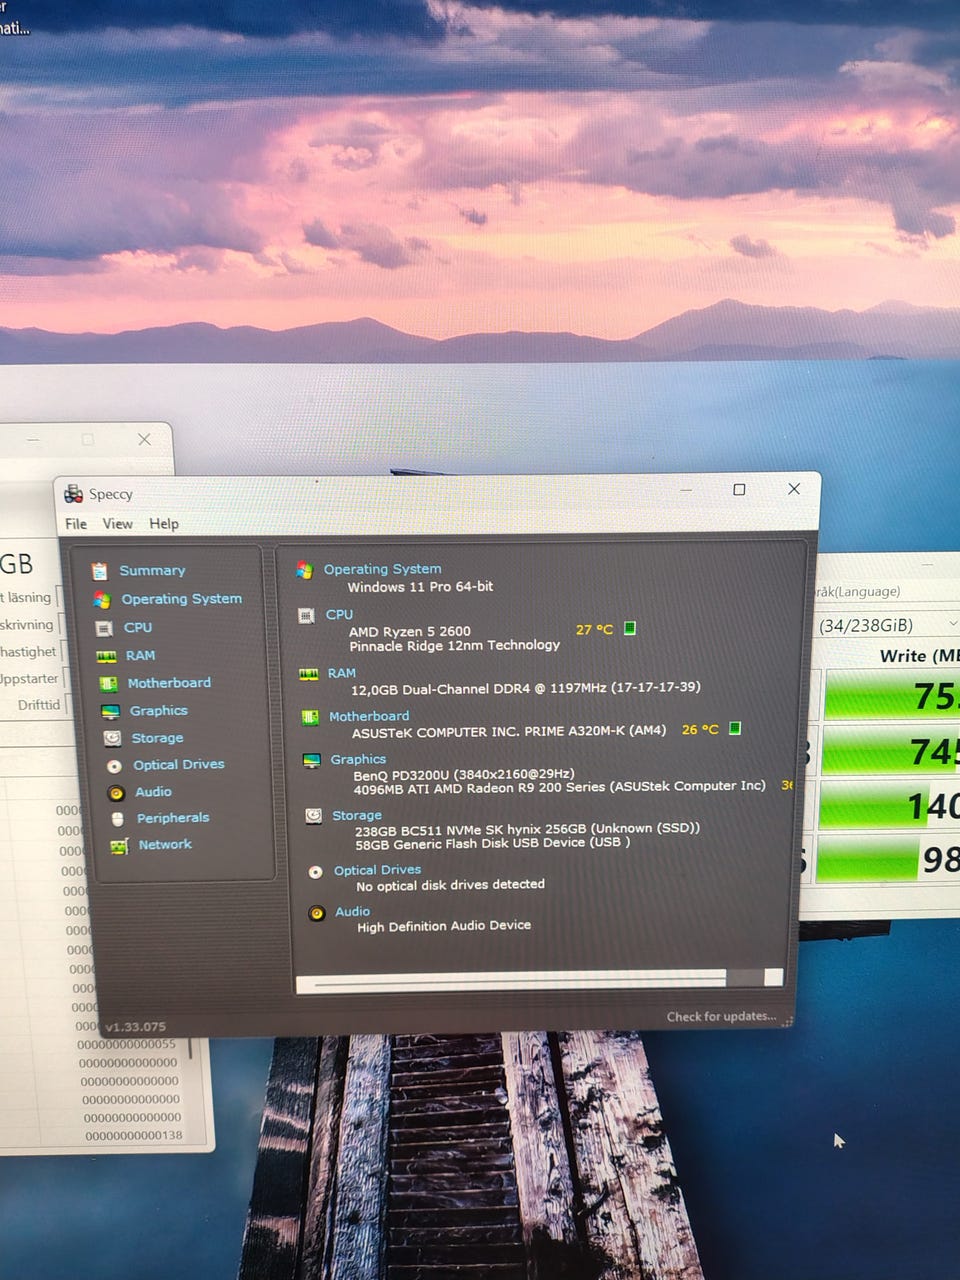Click 'No optical disk drives detected' text

point(450,885)
